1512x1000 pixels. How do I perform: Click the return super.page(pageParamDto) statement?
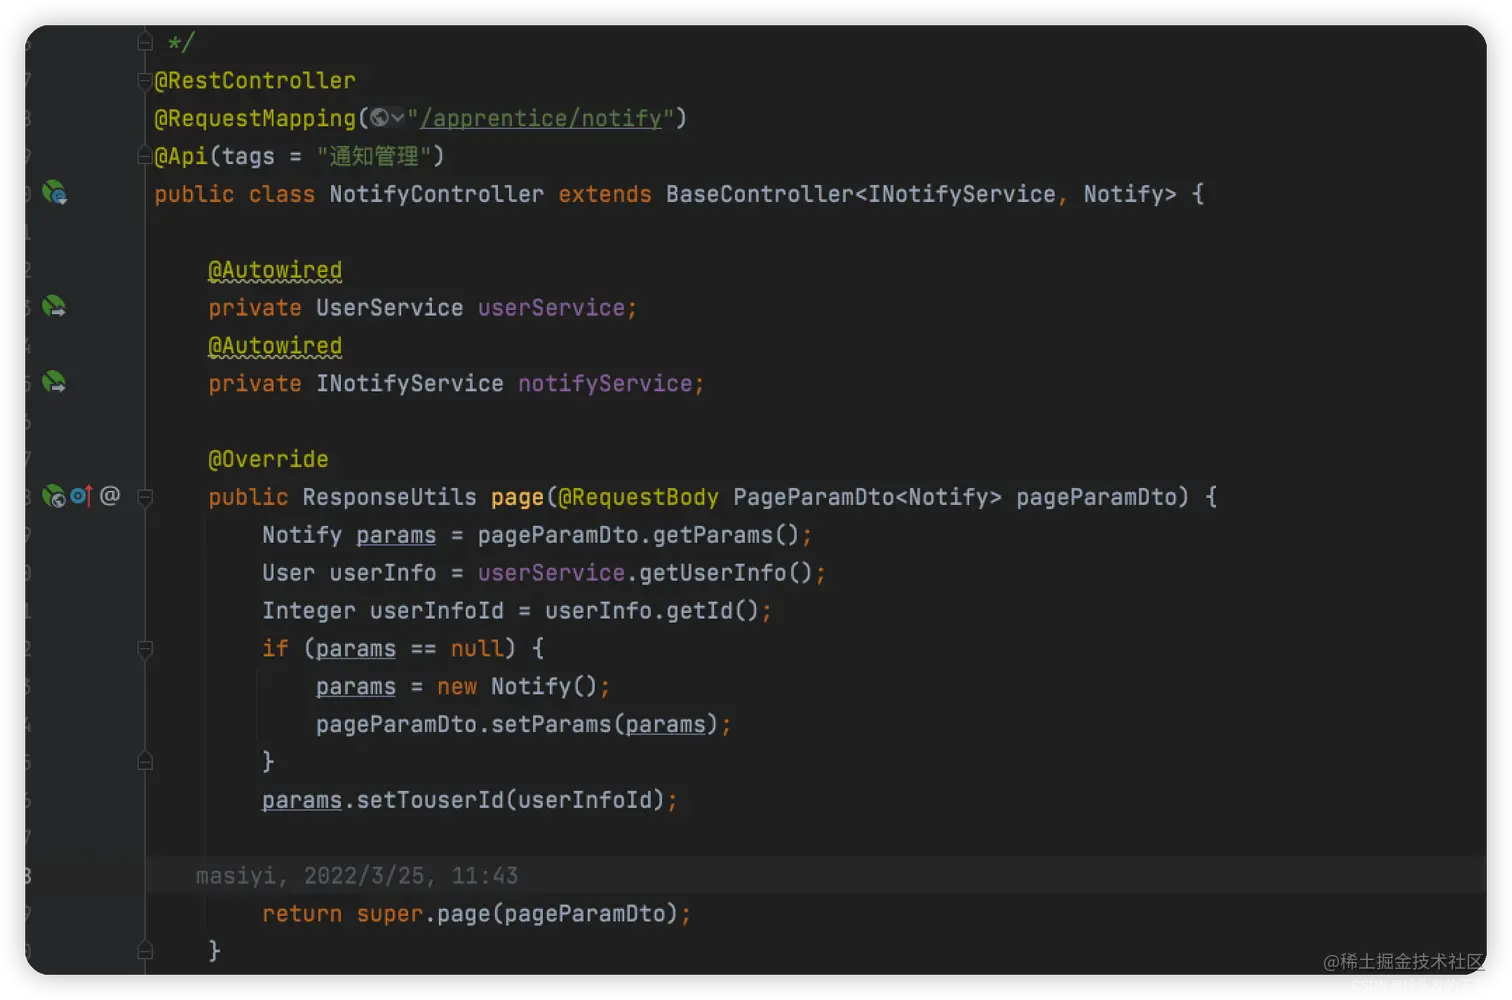(x=476, y=914)
